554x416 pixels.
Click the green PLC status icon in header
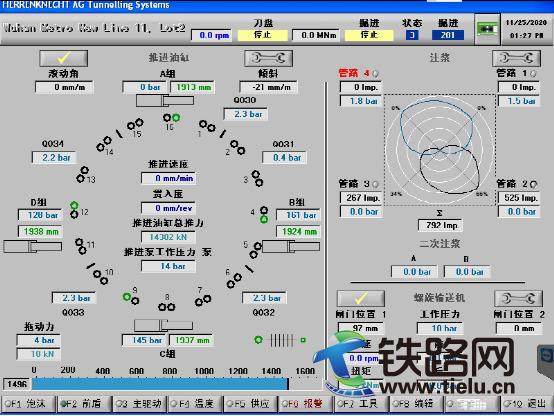pos(487,29)
